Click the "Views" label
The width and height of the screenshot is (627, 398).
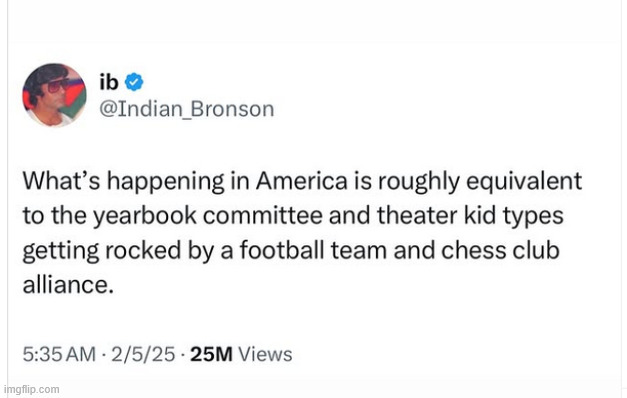[265, 354]
